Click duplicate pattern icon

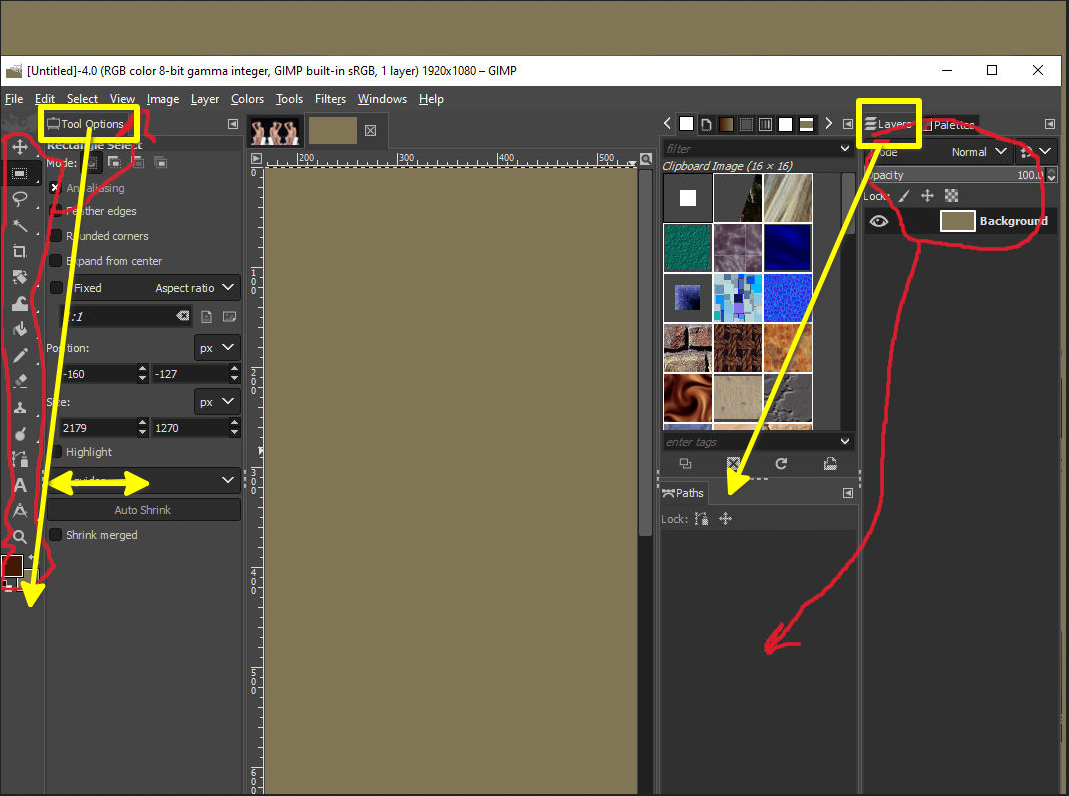point(686,463)
